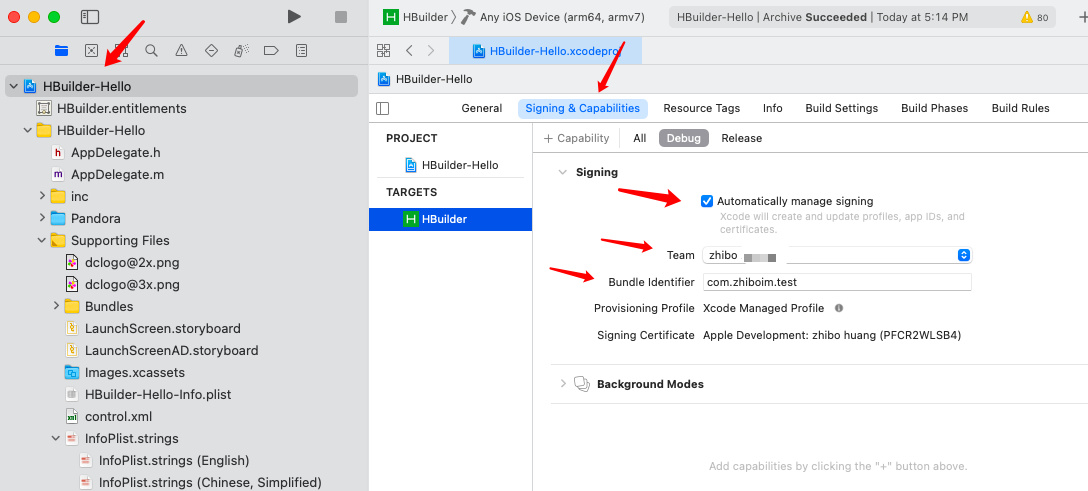Choose Any iOS Device destination
Image resolution: width=1088 pixels, height=491 pixels.
(x=553, y=17)
